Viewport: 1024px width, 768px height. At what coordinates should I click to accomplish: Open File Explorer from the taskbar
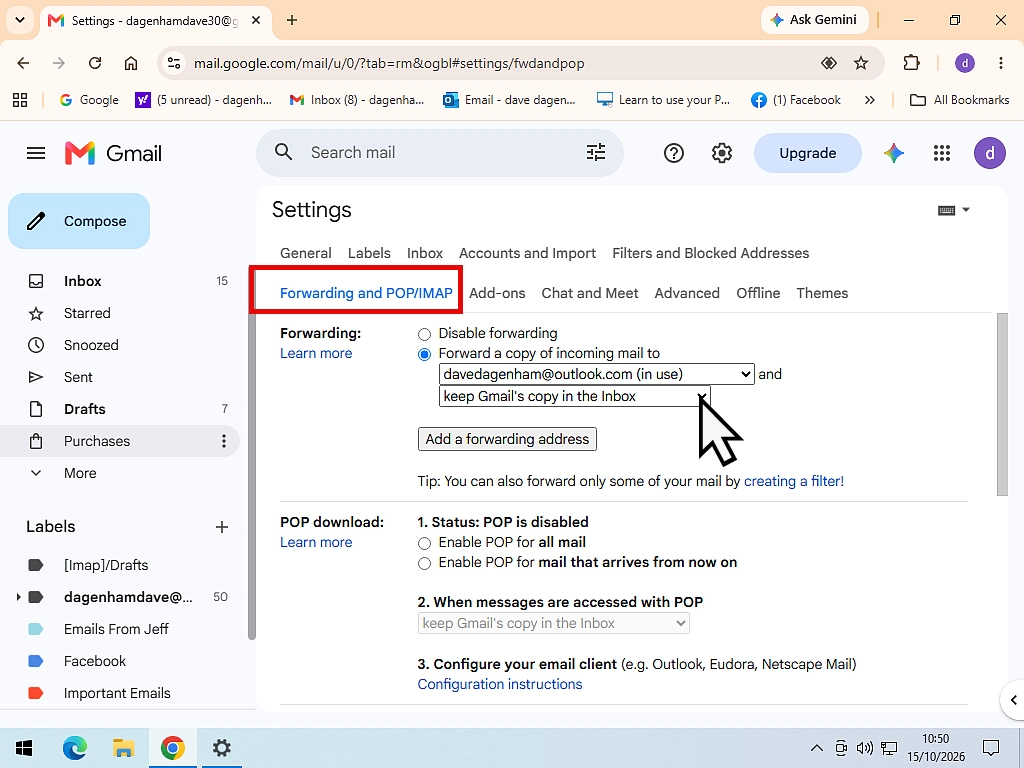tap(123, 748)
